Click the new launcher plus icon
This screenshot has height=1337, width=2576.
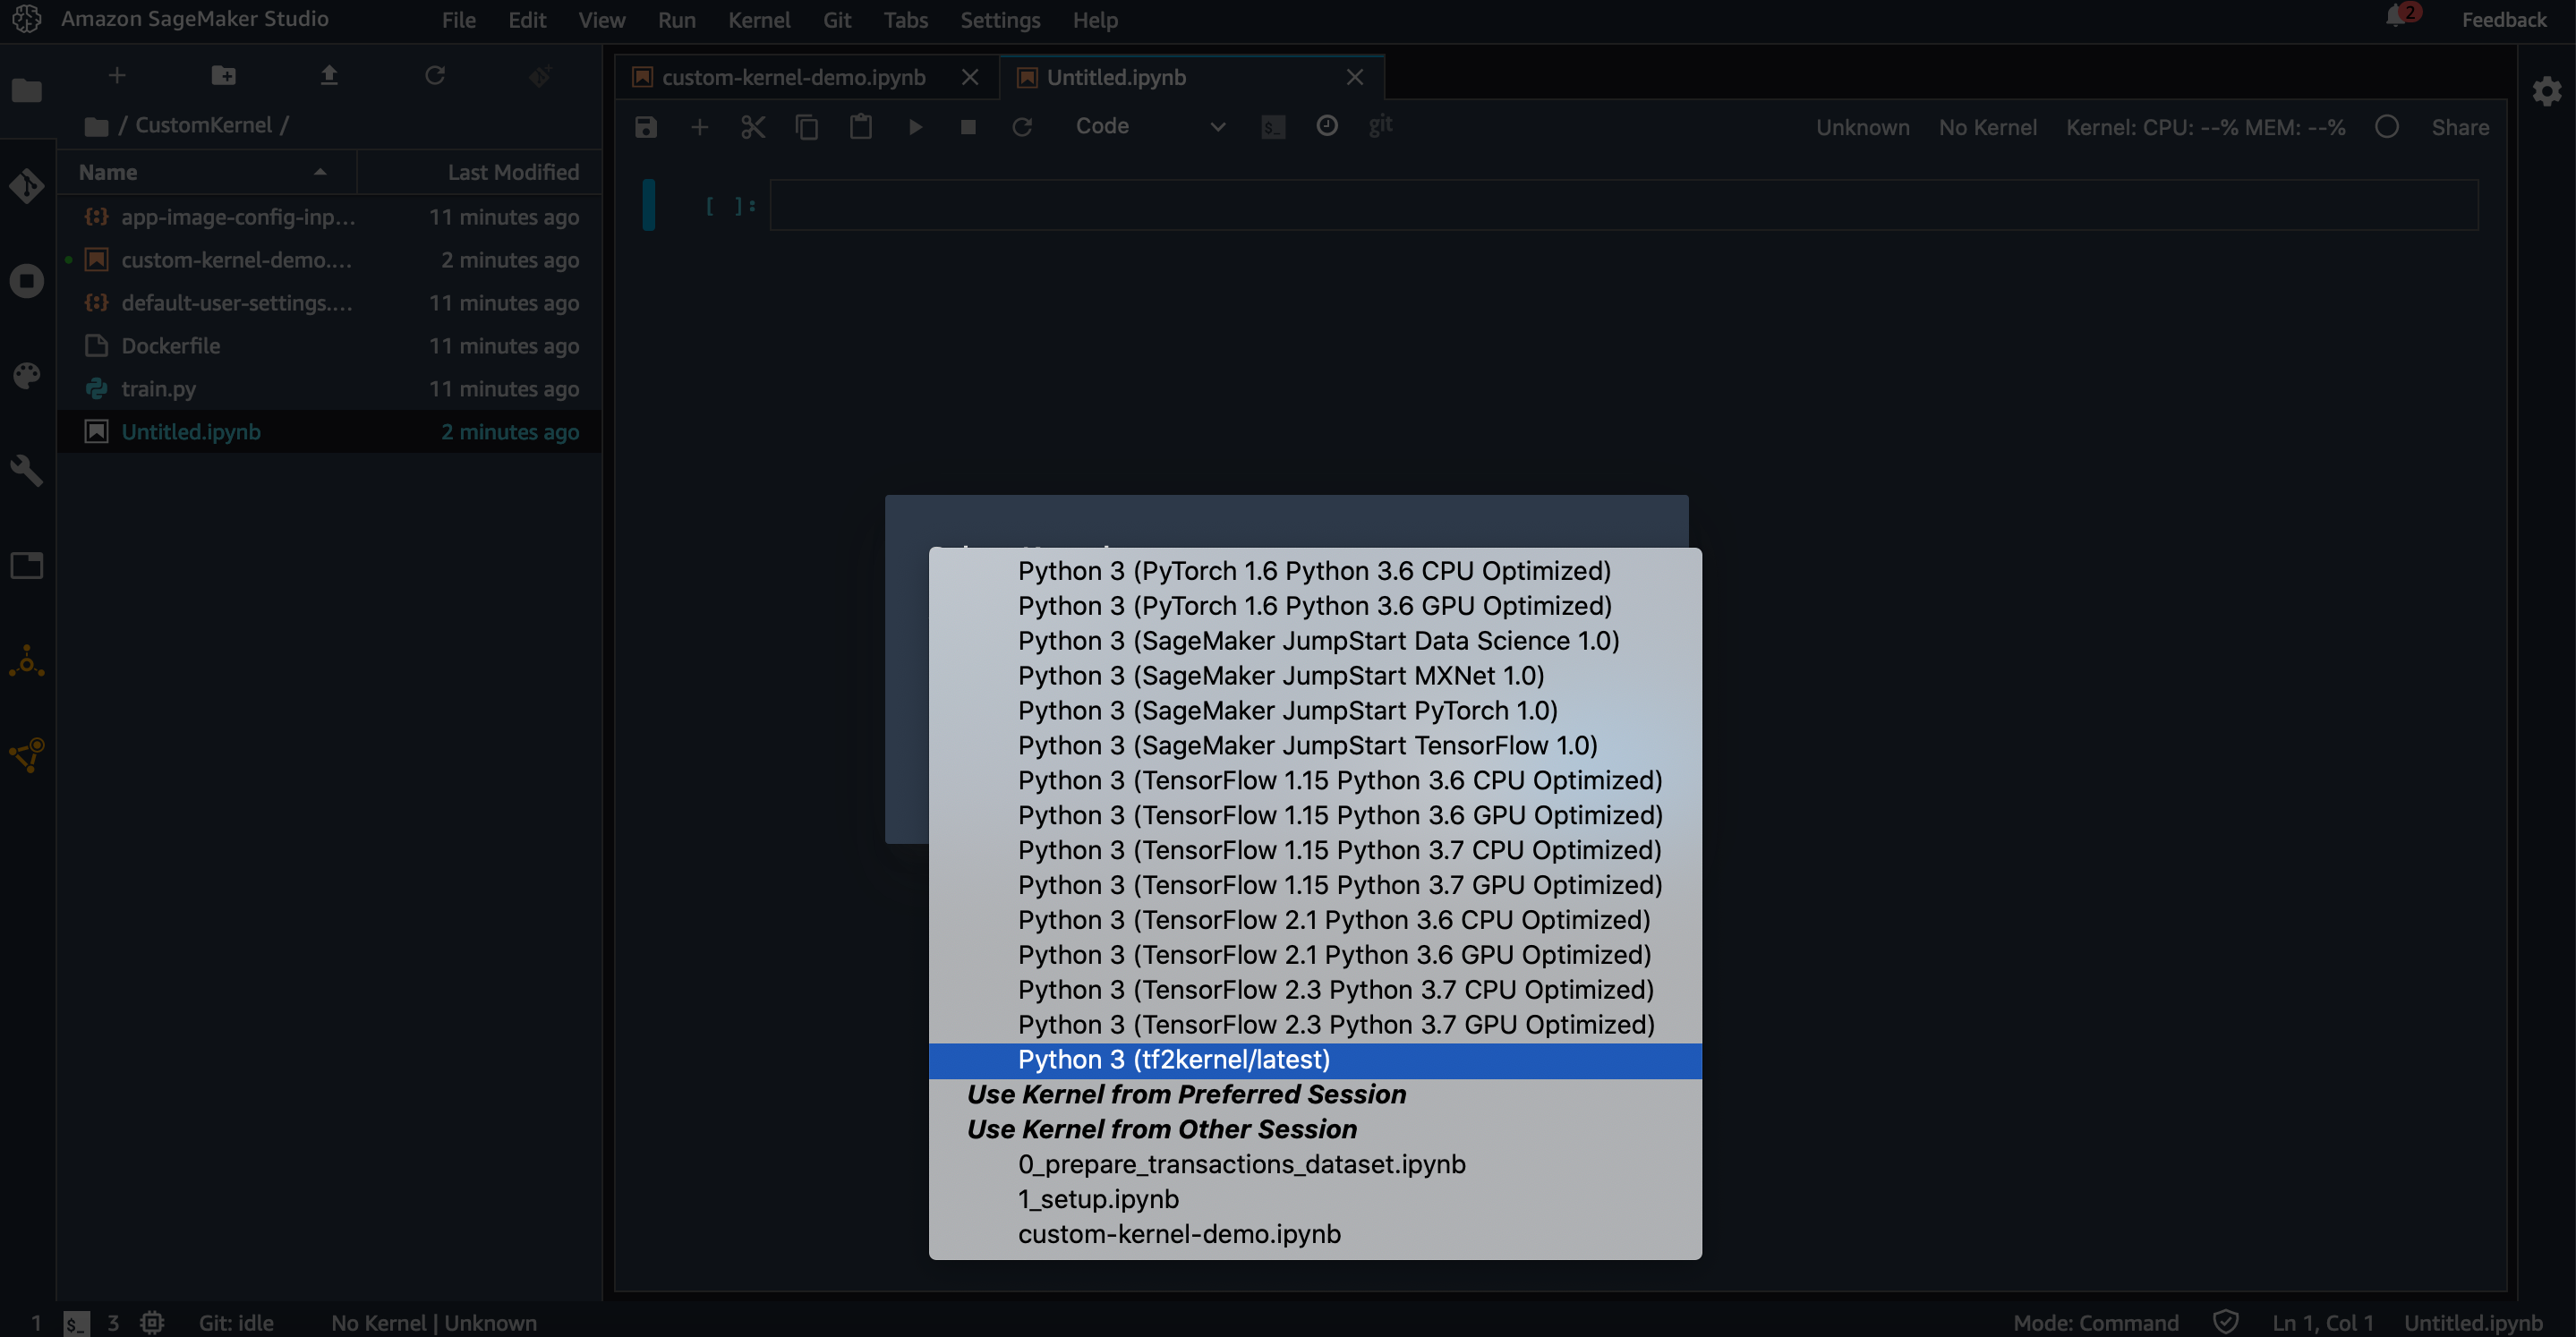pos(117,76)
